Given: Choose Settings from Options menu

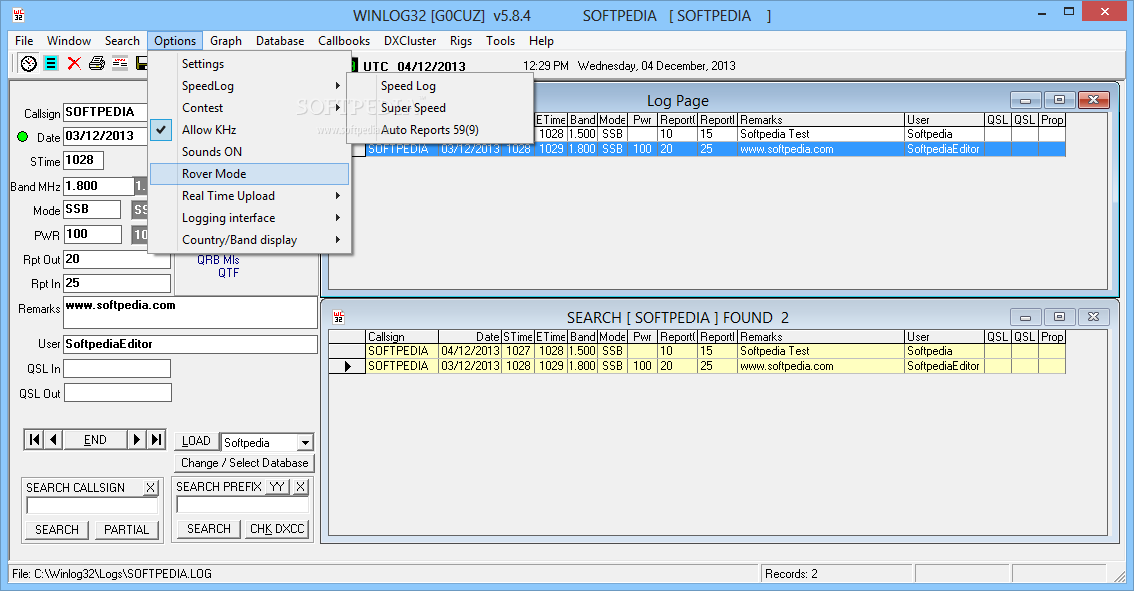Looking at the screenshot, I should (249, 64).
